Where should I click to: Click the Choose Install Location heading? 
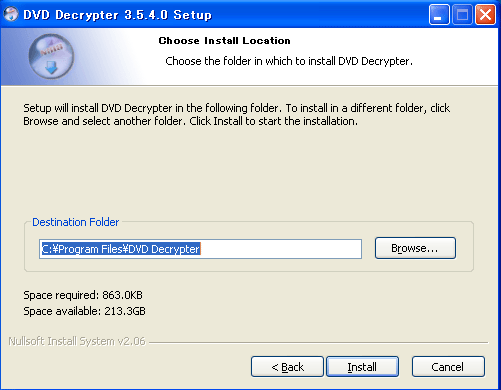(x=224, y=41)
